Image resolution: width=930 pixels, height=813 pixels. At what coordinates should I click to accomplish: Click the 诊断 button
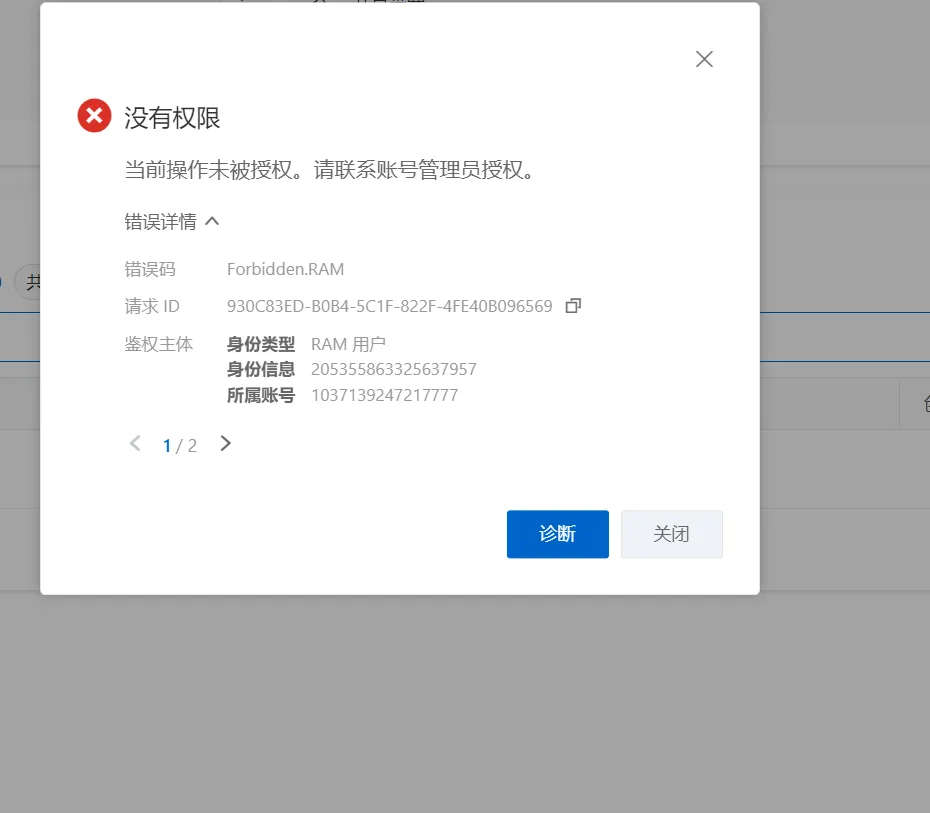(x=557, y=534)
